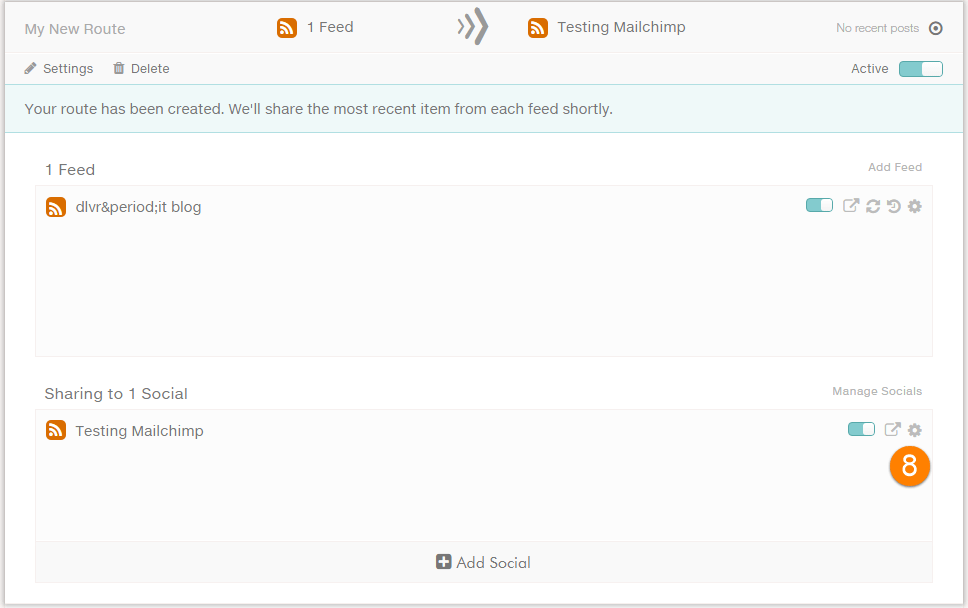Click the RSS icon beside Testing Mailchimp header
Image resolution: width=968 pixels, height=608 pixels.
click(538, 28)
